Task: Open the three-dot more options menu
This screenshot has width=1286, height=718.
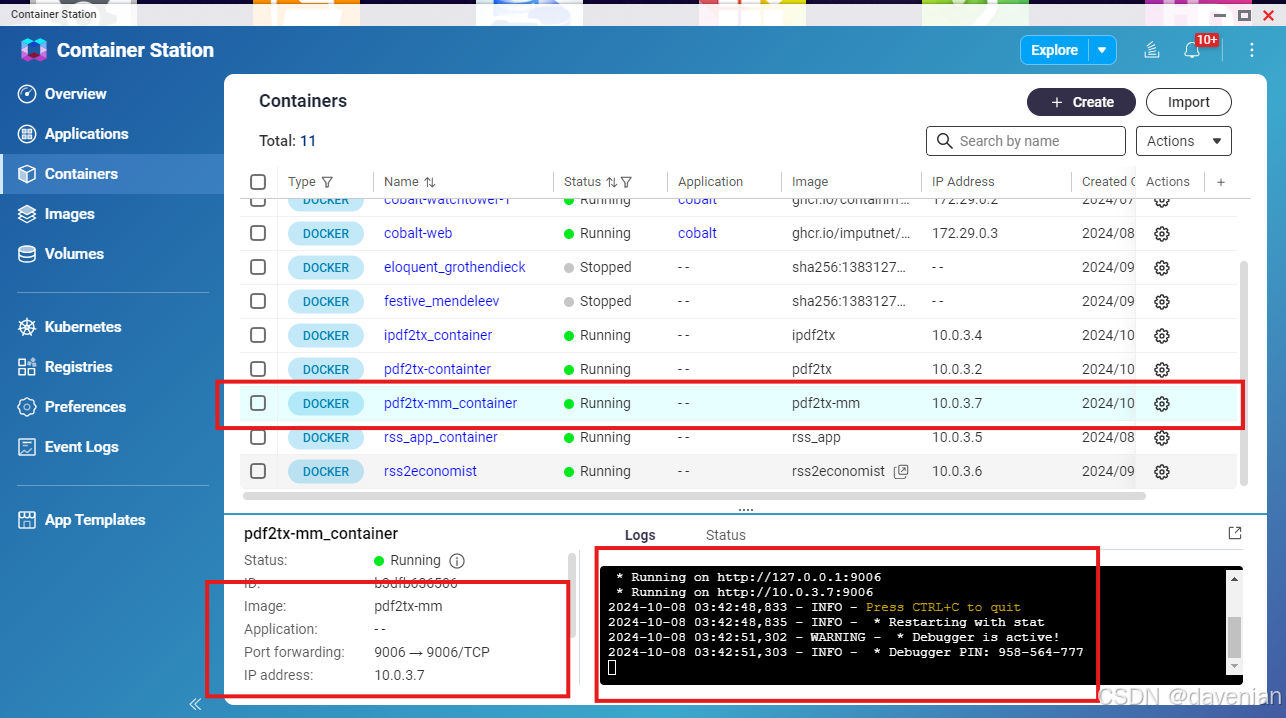Action: tap(1252, 50)
